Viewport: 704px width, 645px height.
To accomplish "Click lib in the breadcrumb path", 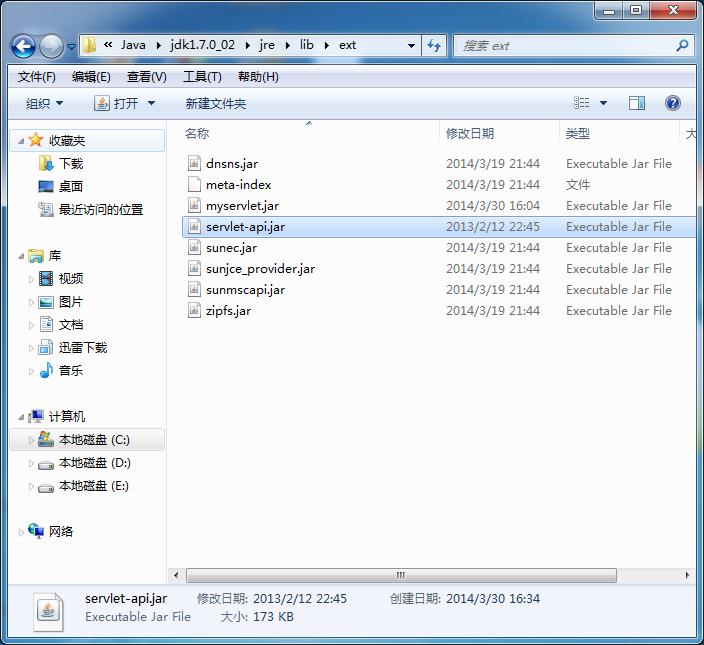I will point(307,45).
